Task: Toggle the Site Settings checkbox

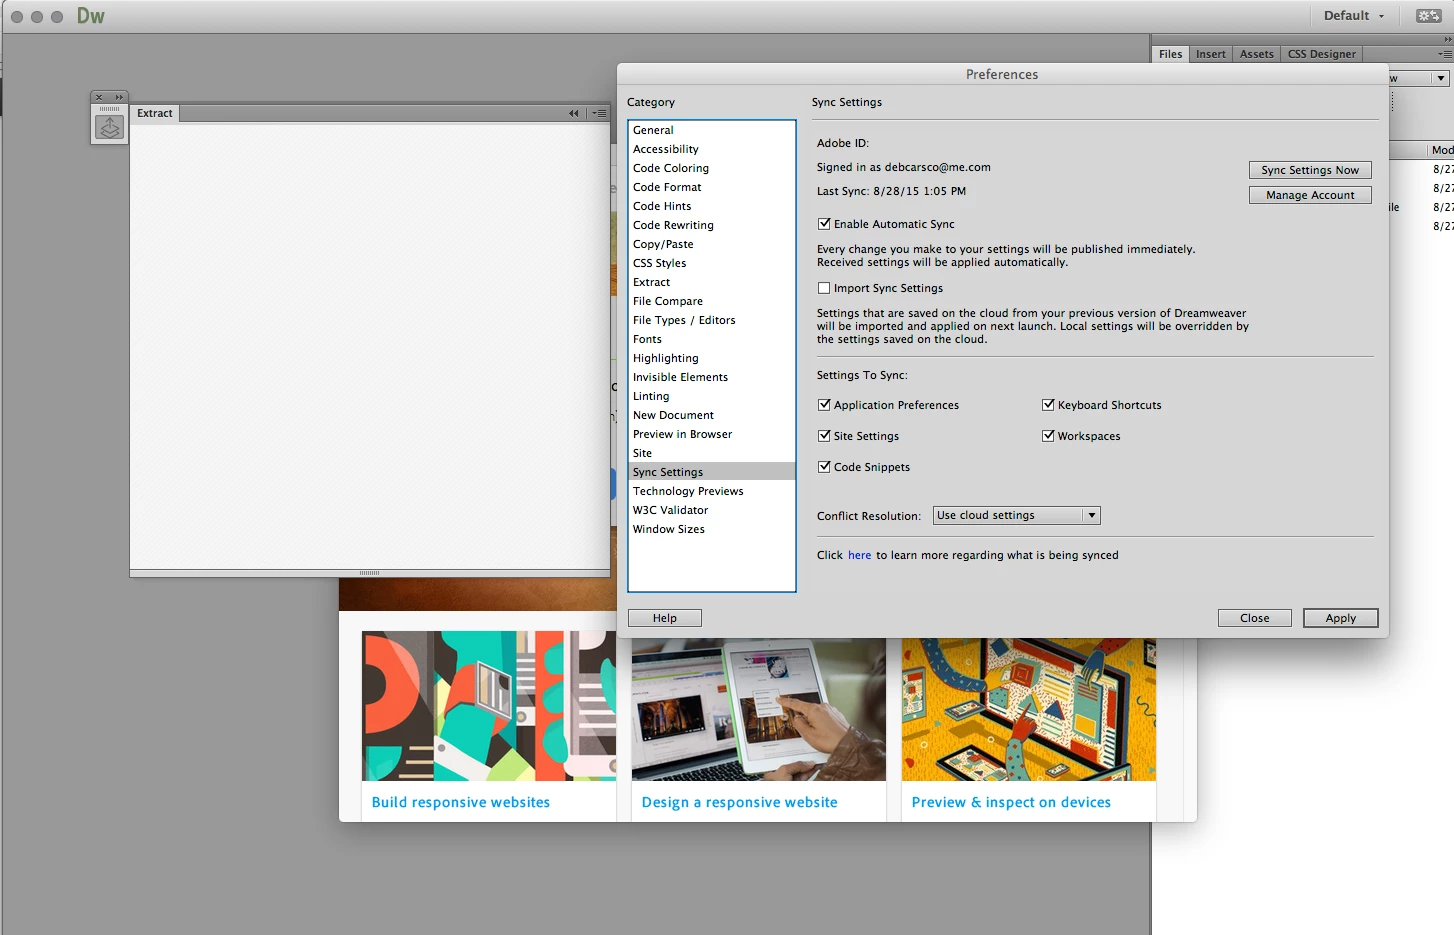Action: tap(824, 436)
